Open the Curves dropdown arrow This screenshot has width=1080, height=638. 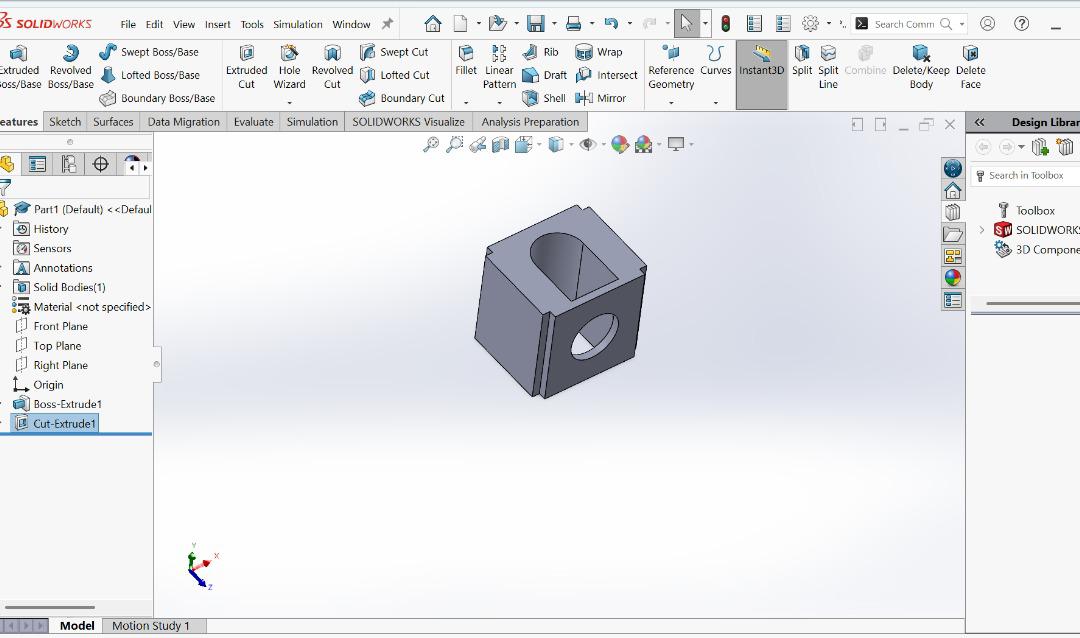(x=716, y=103)
